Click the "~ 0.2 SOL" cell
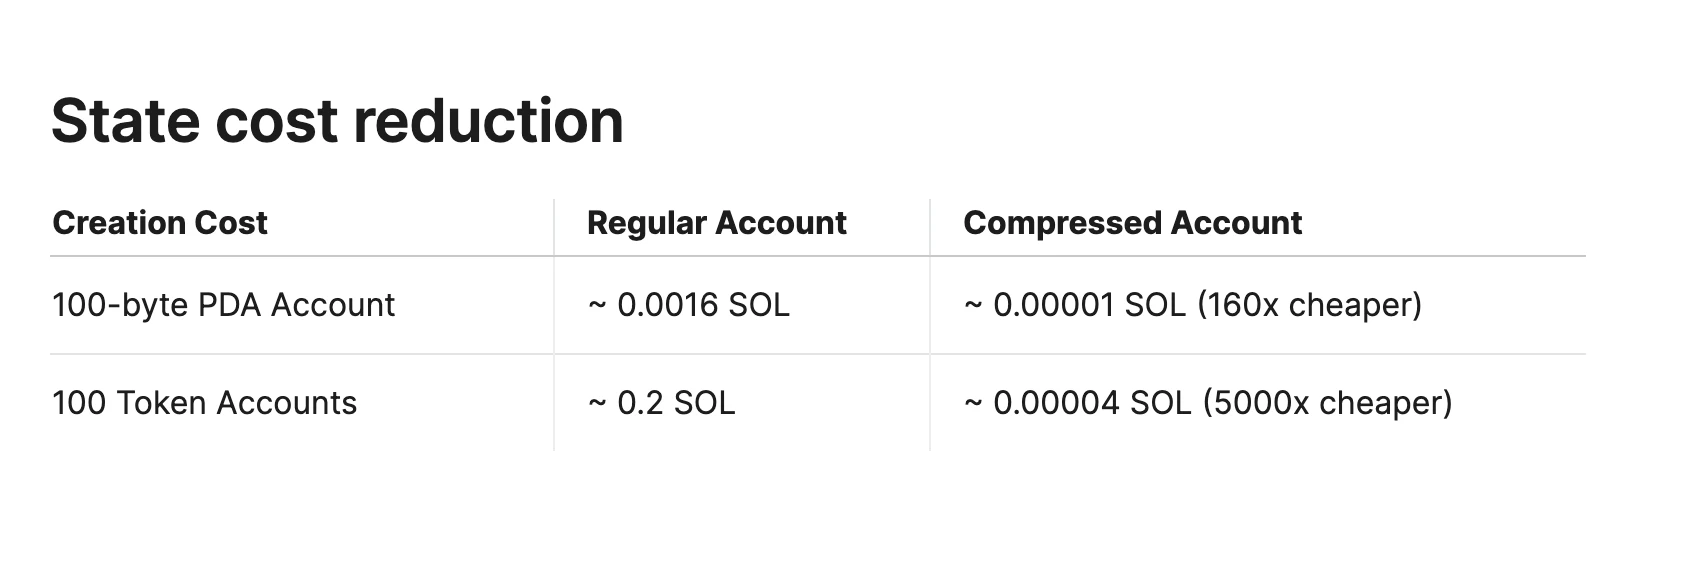 (x=661, y=403)
